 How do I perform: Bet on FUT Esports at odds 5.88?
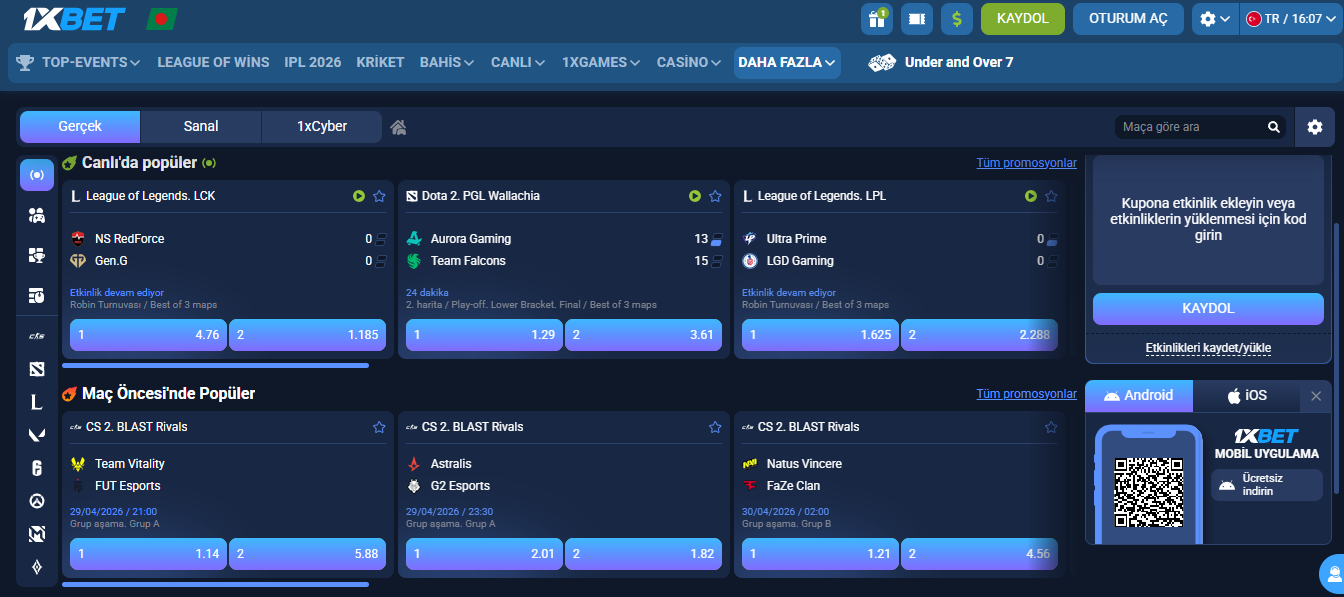(x=307, y=553)
